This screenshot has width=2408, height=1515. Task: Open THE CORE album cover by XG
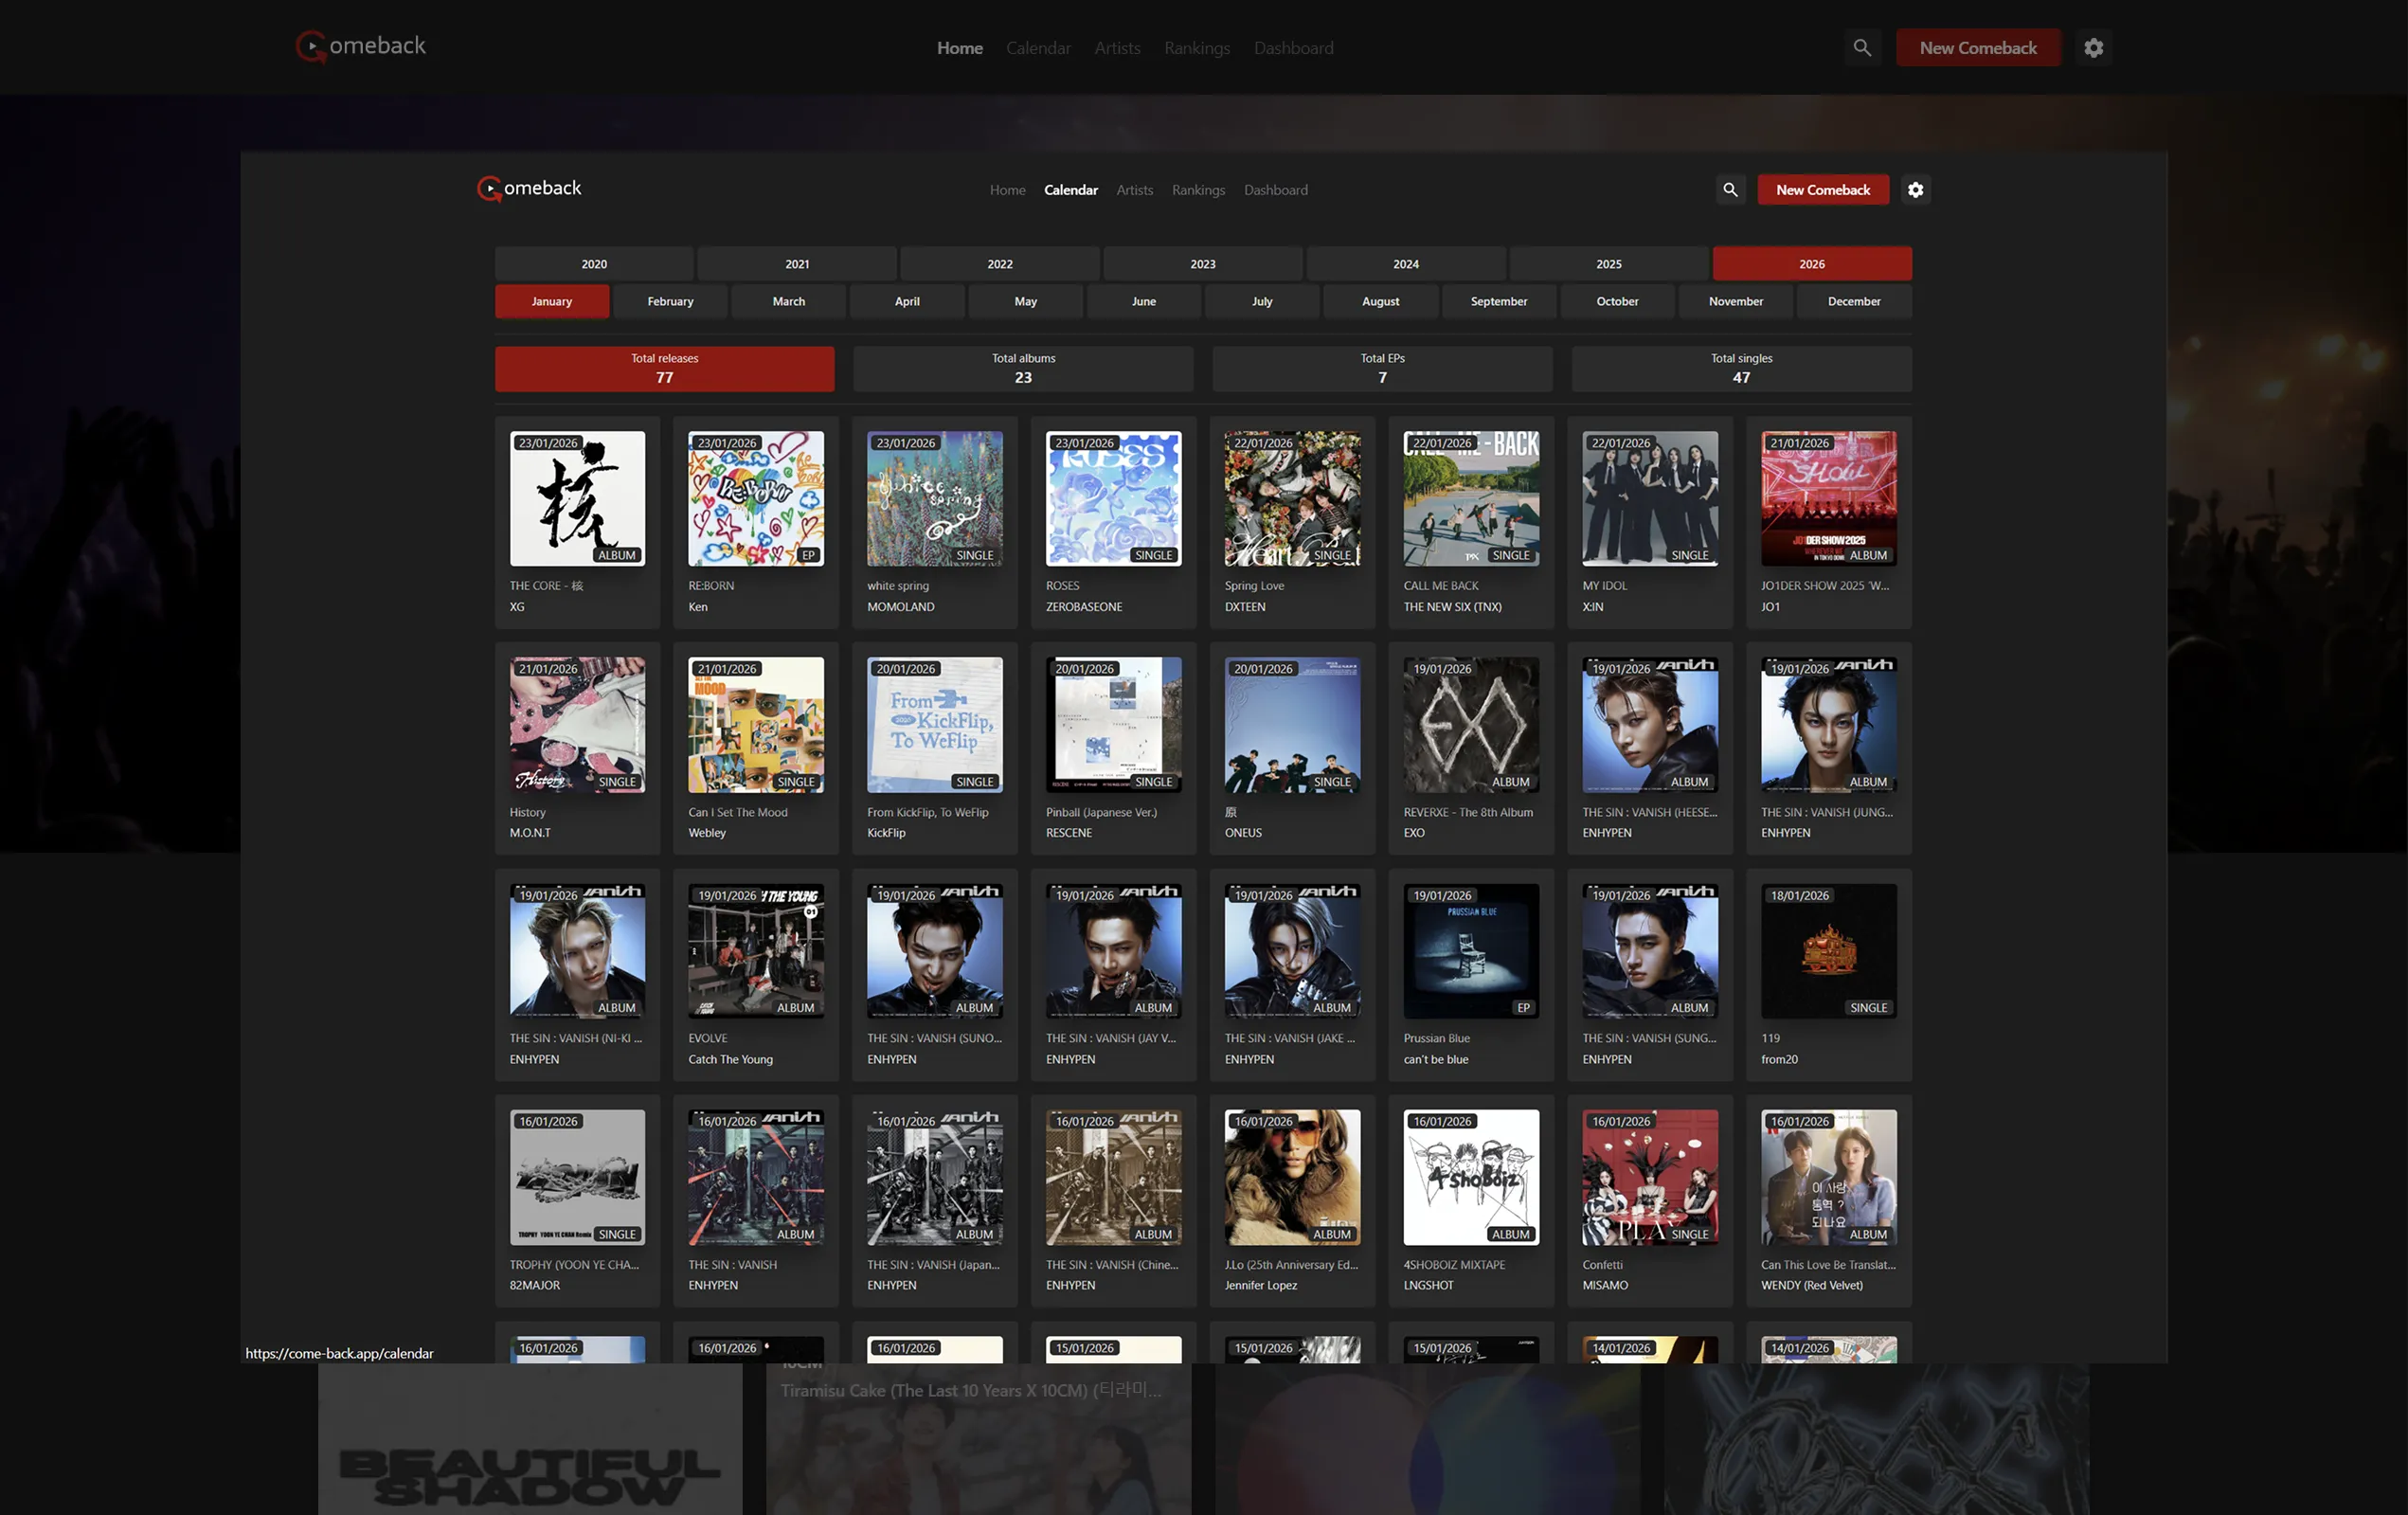577,498
